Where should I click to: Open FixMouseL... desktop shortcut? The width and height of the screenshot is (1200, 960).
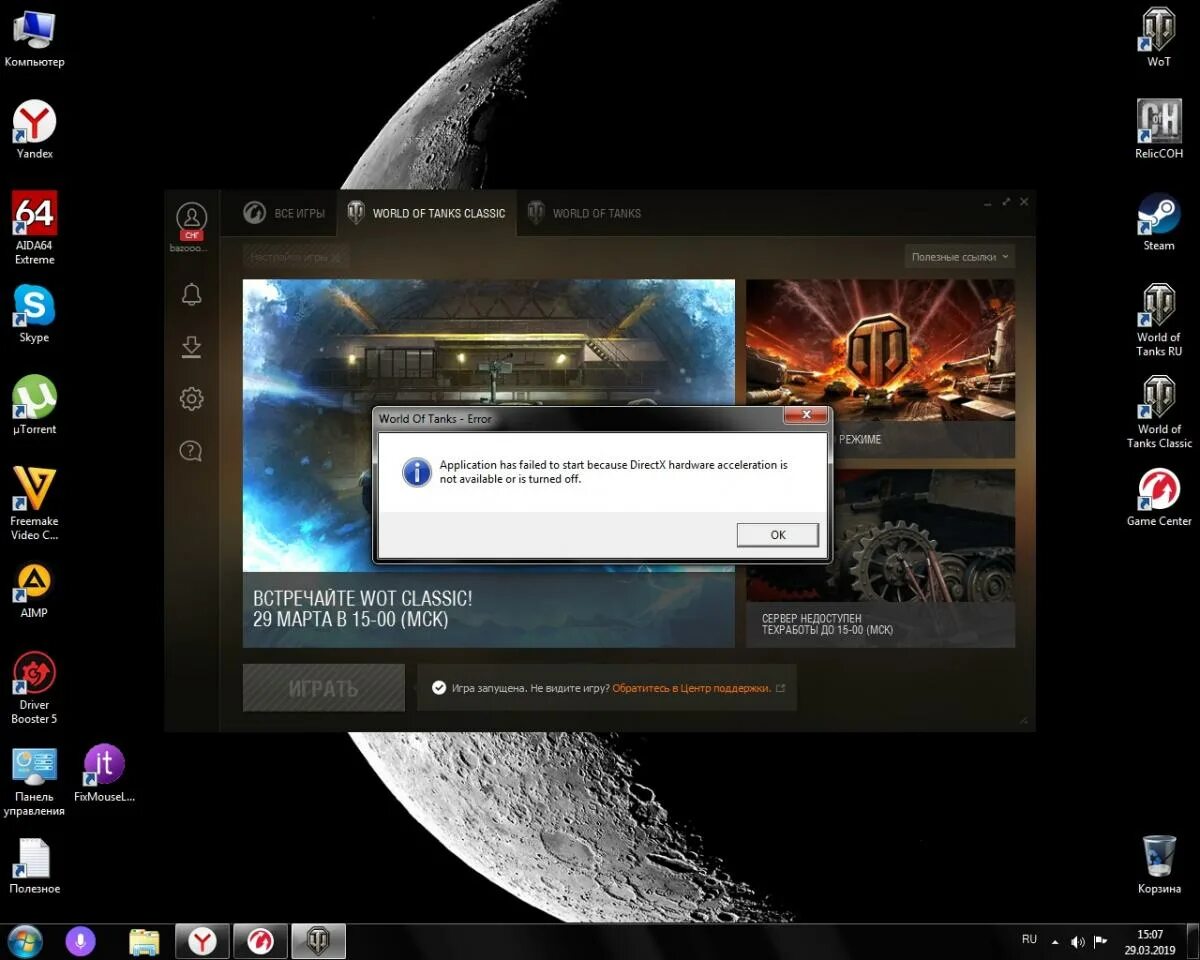pyautogui.click(x=104, y=773)
